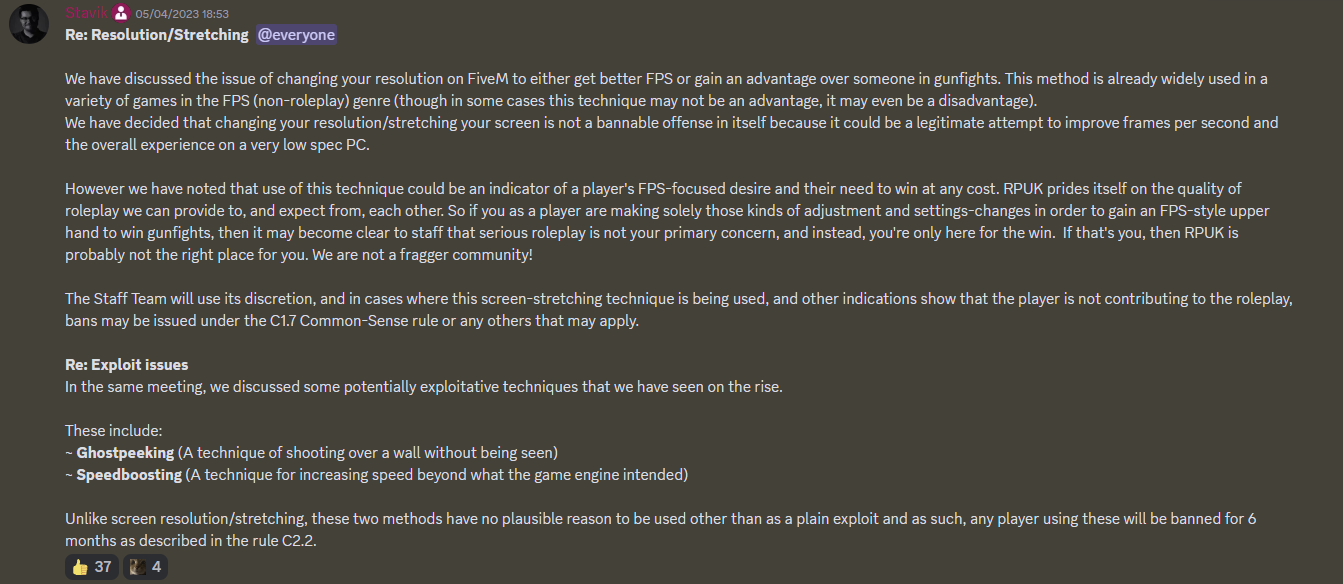Click the 05/04/2023 18:53 timestamp
The width and height of the screenshot is (1343, 584).
point(182,14)
